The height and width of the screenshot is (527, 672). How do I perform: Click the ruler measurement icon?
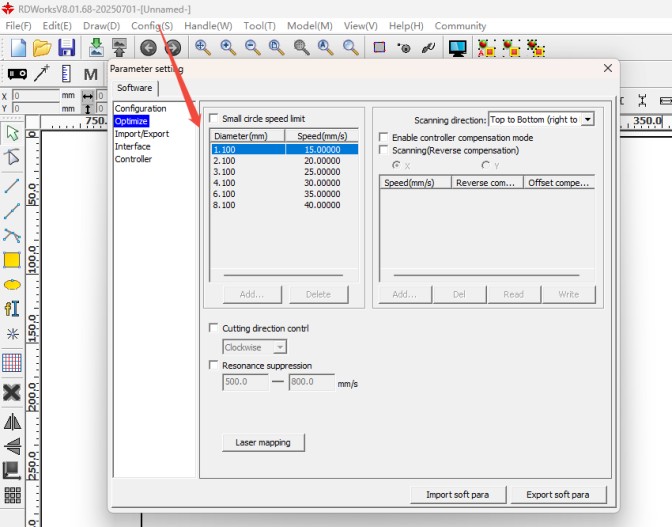click(66, 74)
